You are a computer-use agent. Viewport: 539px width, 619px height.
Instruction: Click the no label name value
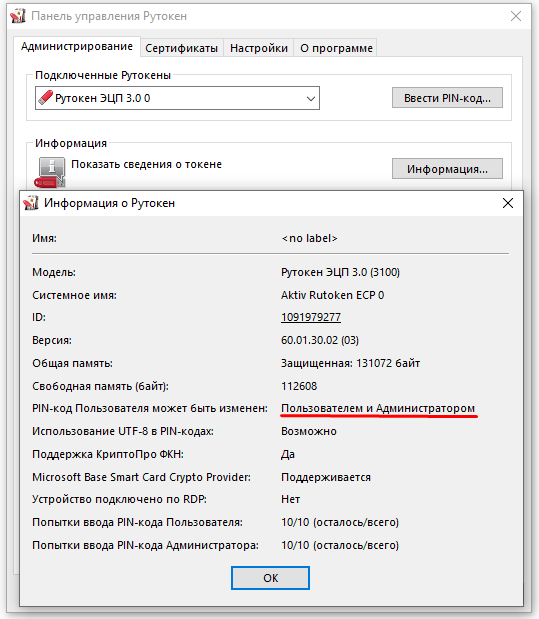tap(310, 238)
